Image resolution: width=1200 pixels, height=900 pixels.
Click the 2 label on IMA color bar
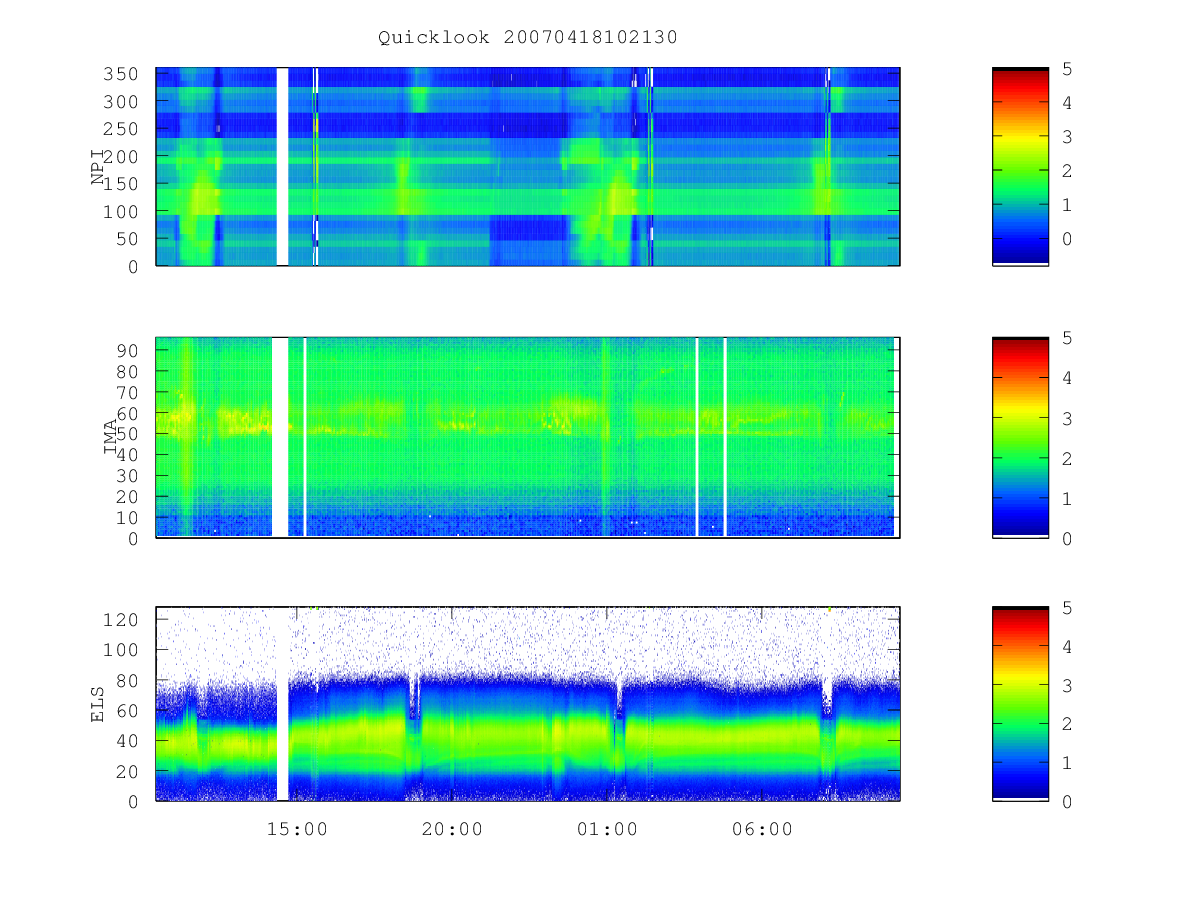(x=1067, y=458)
